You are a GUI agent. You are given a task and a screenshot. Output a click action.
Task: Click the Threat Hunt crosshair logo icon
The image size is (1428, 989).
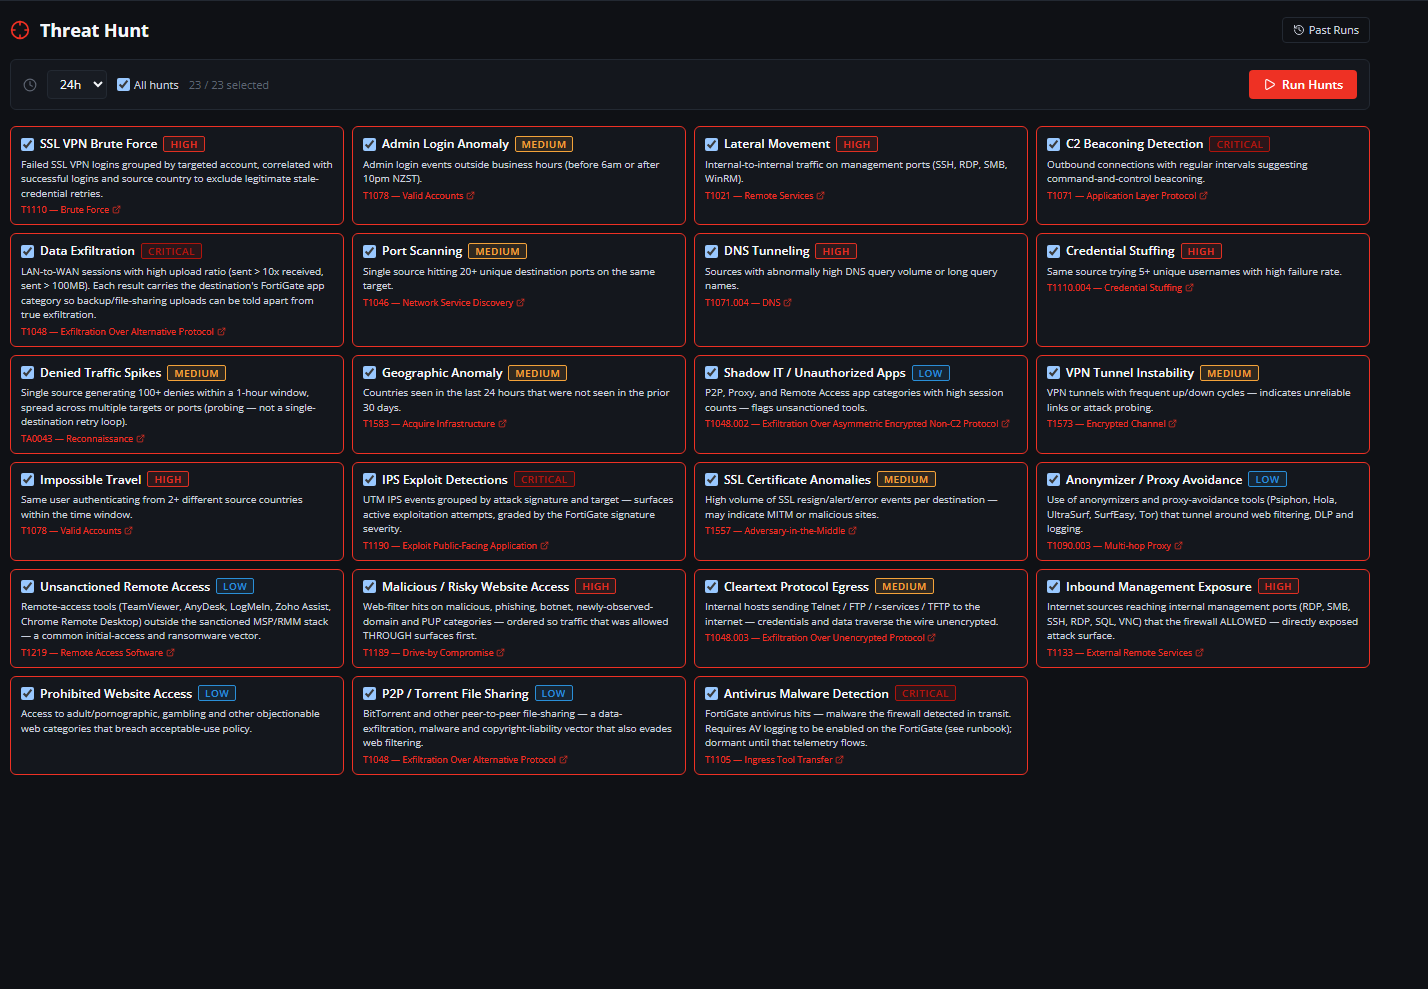click(x=20, y=30)
